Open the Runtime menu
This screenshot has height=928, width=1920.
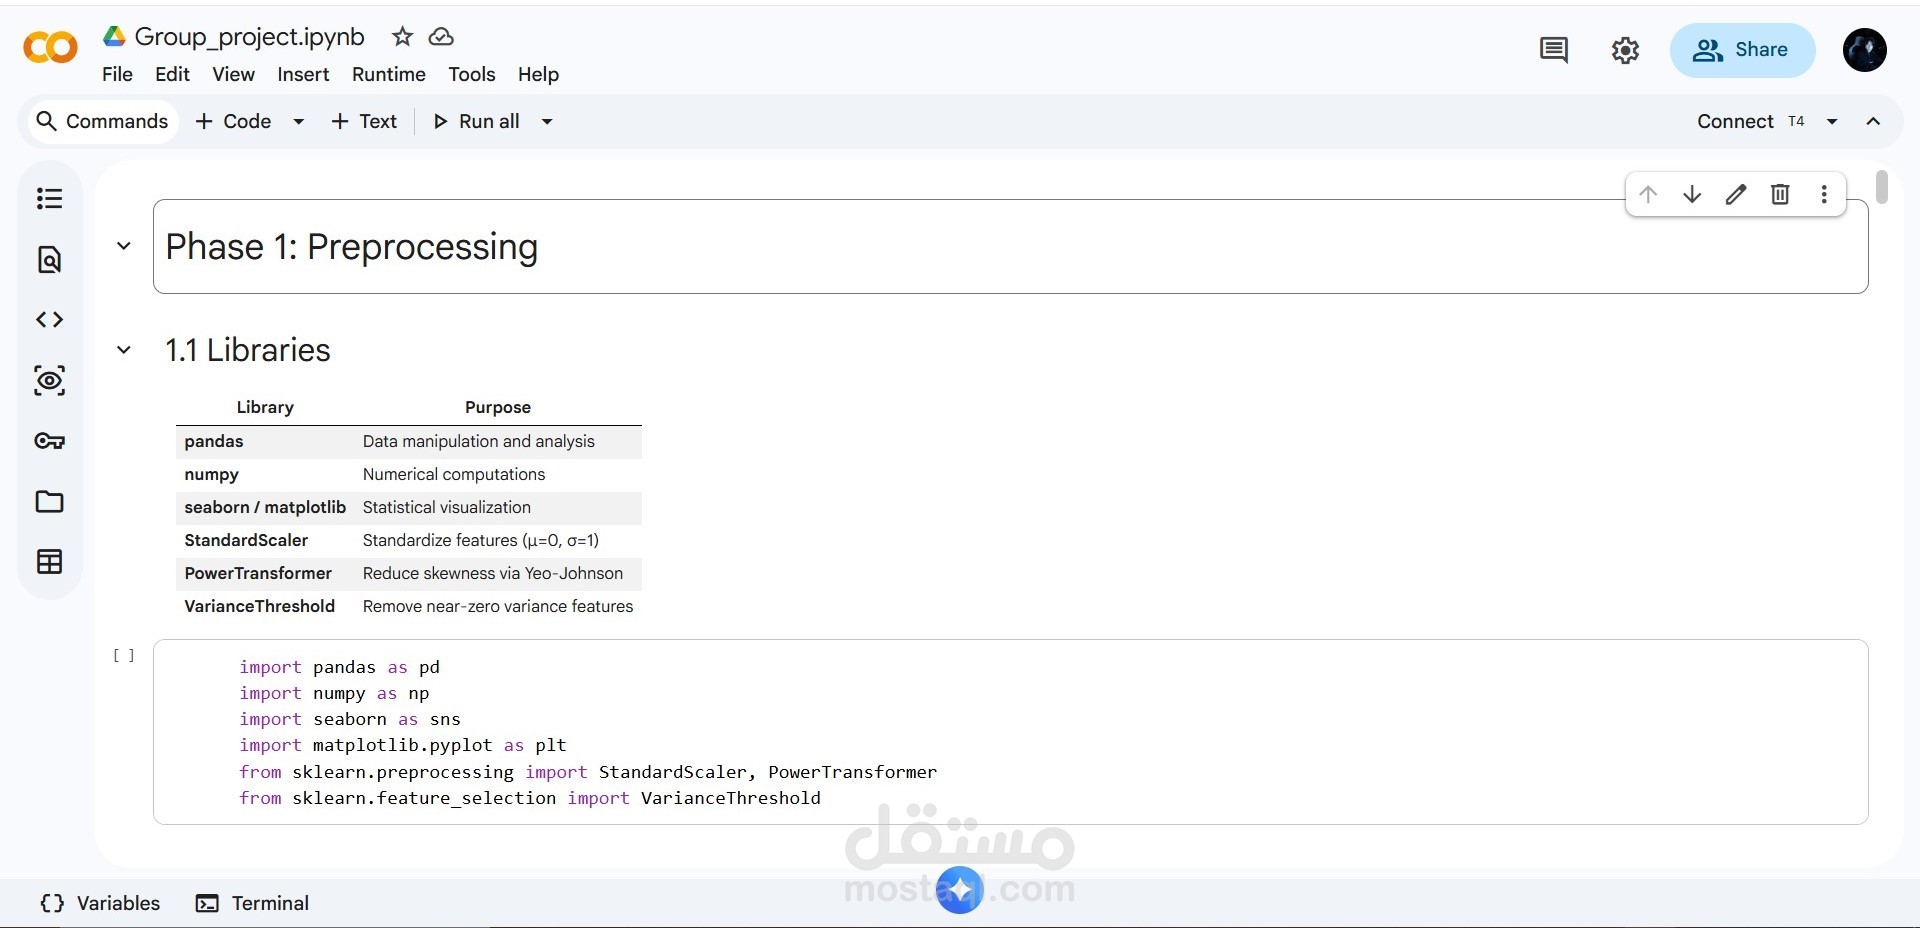(x=389, y=74)
